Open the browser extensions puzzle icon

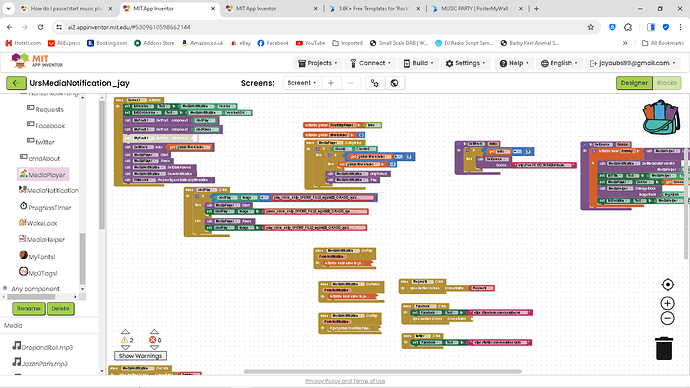click(628, 27)
